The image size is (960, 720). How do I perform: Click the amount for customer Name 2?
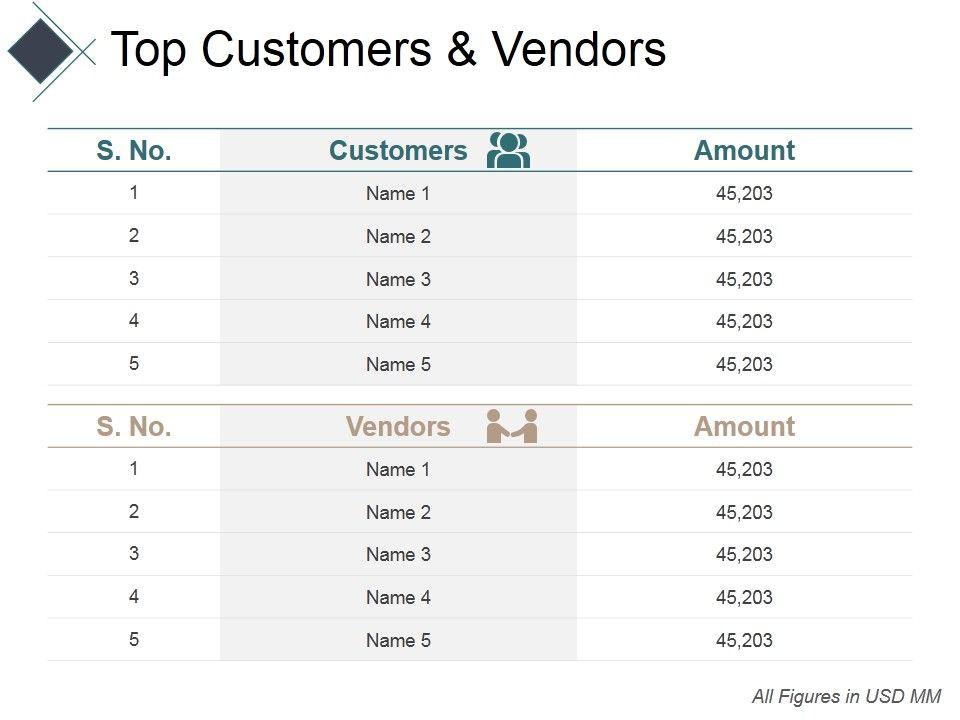coord(744,237)
